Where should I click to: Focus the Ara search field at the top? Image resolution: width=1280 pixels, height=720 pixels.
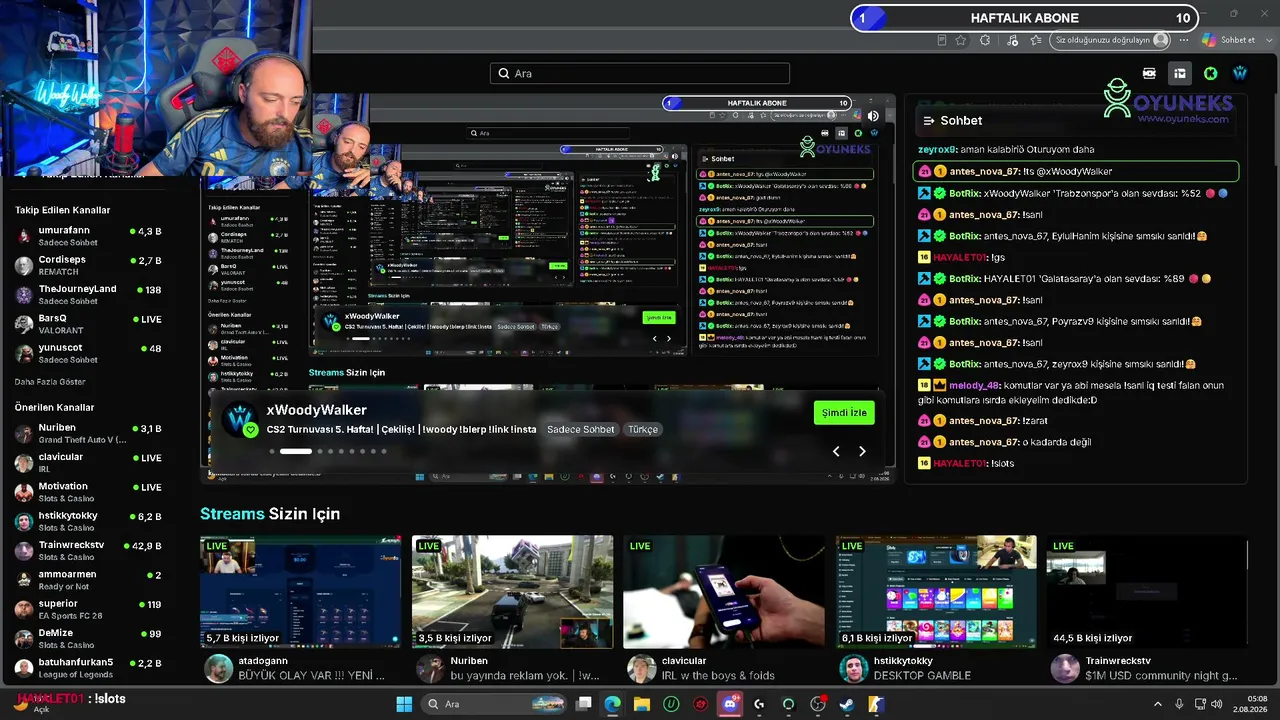(x=640, y=73)
